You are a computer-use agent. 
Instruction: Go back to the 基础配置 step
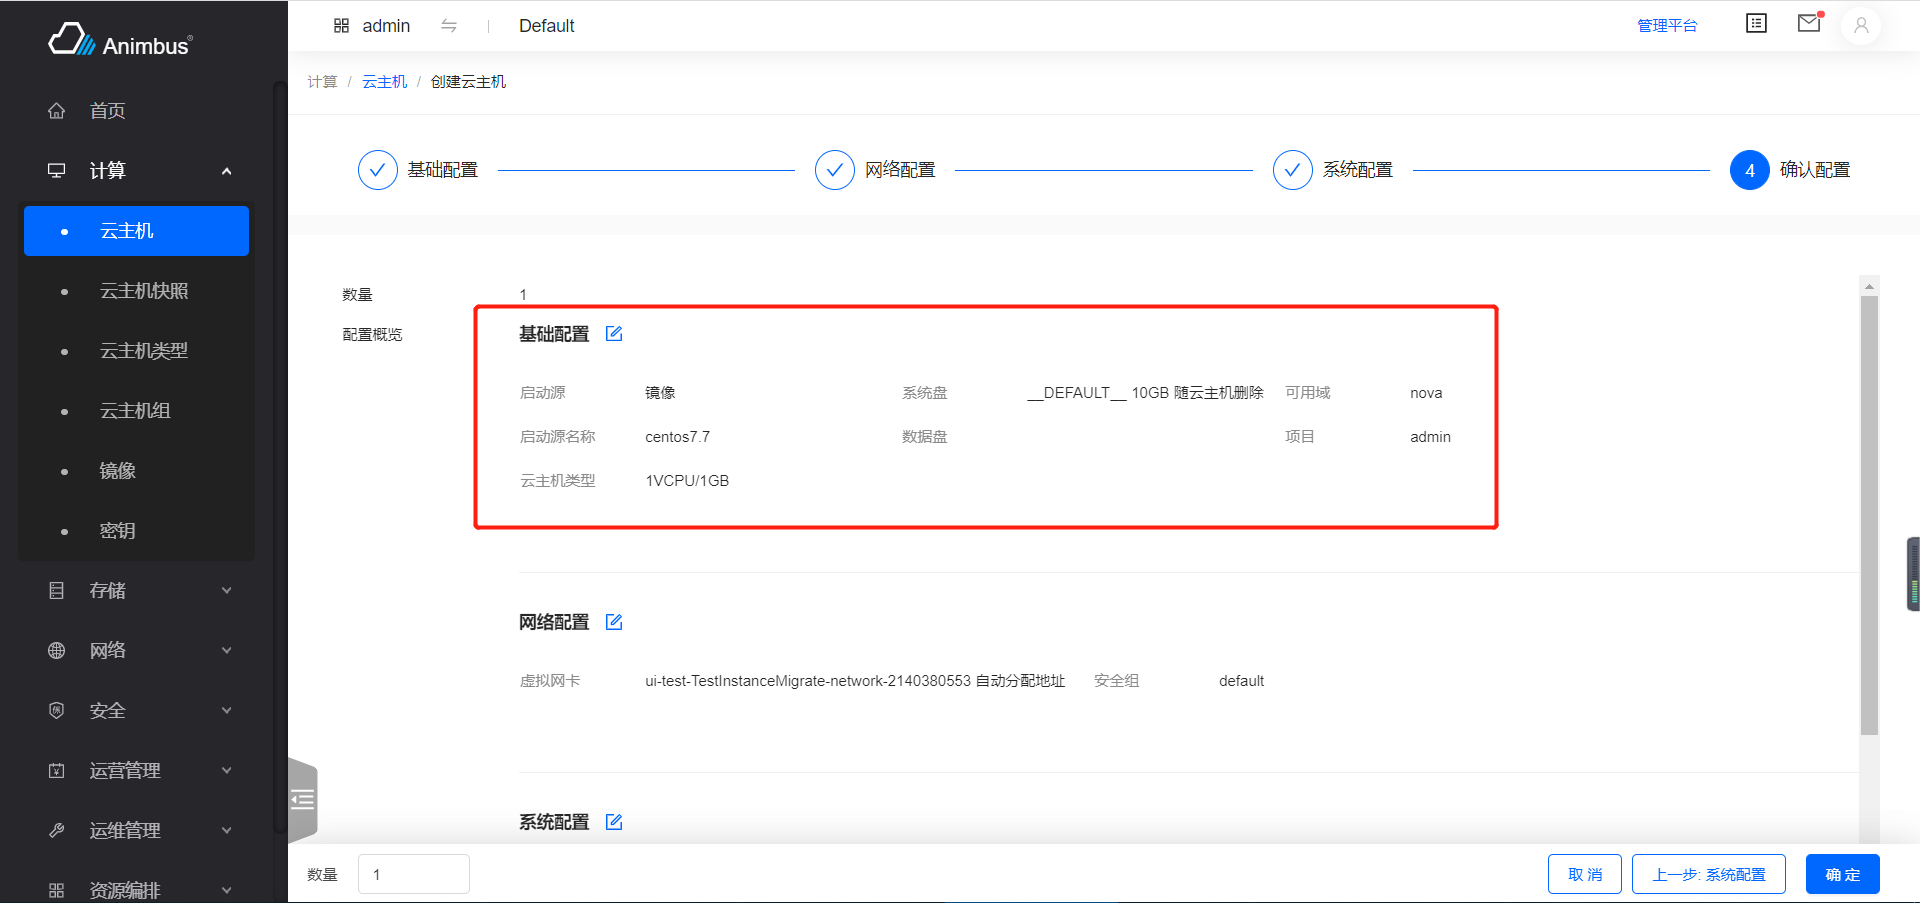tap(378, 170)
